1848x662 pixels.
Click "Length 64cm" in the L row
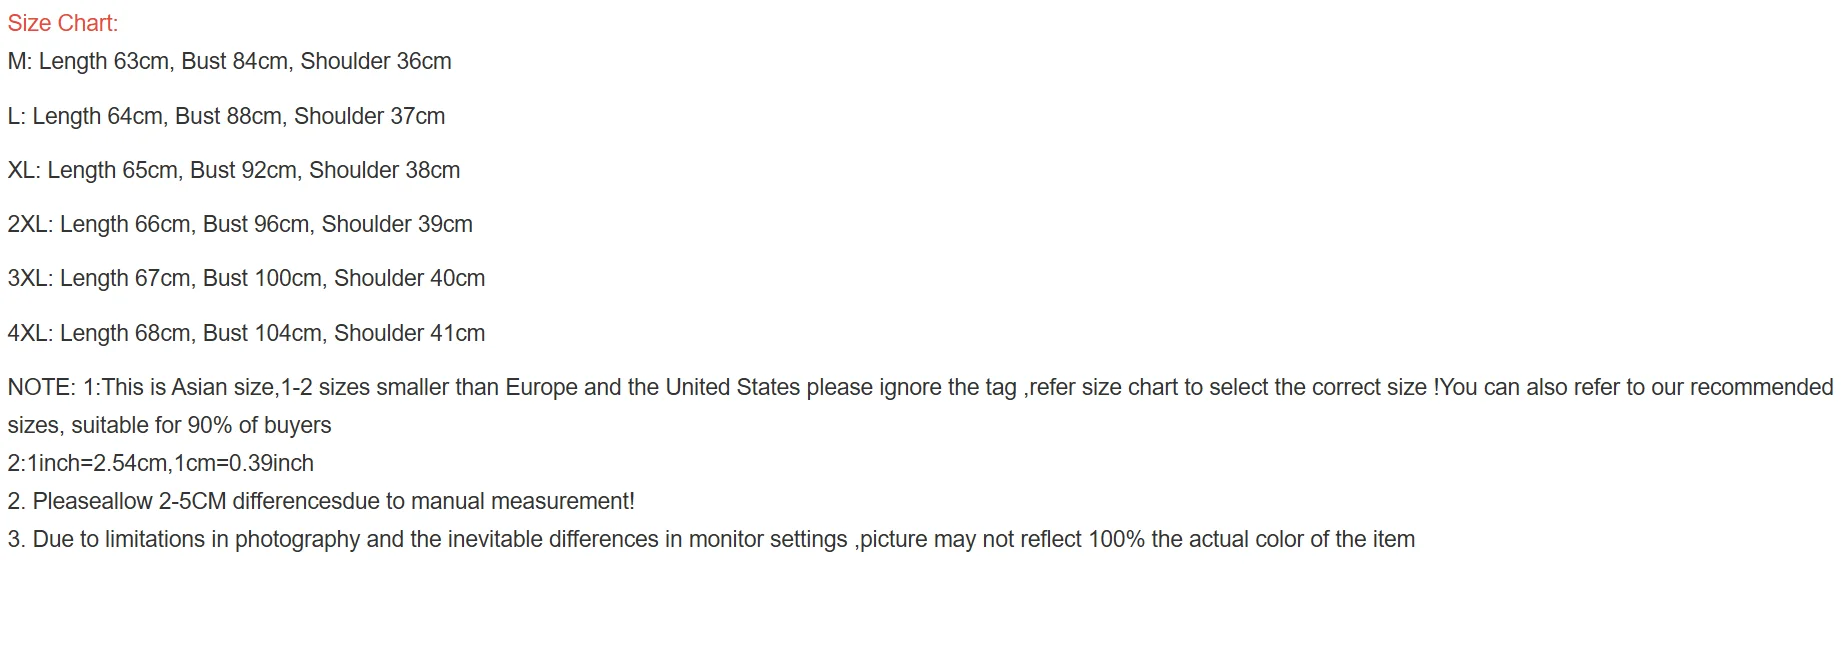click(x=97, y=117)
